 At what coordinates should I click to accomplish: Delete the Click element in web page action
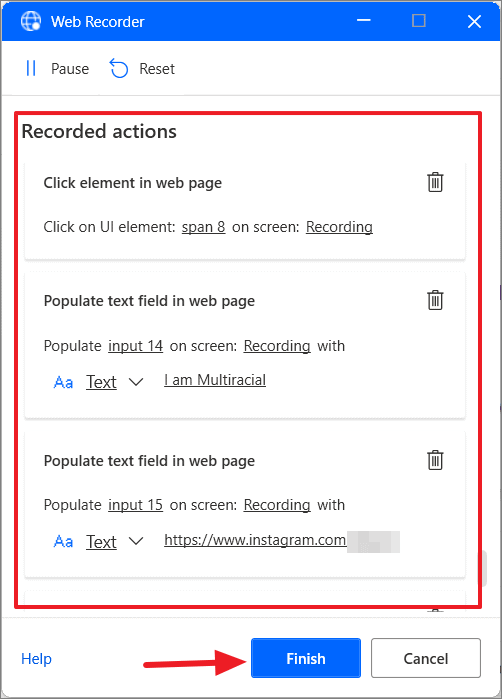click(x=435, y=182)
